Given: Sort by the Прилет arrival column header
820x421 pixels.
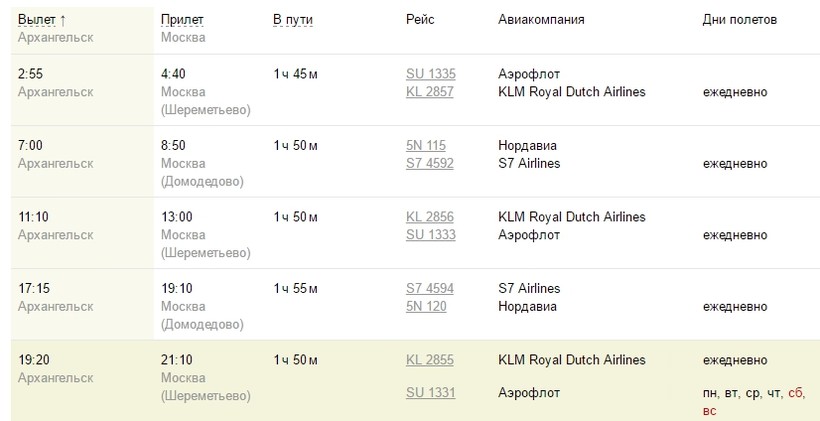Looking at the screenshot, I should tap(182, 20).
